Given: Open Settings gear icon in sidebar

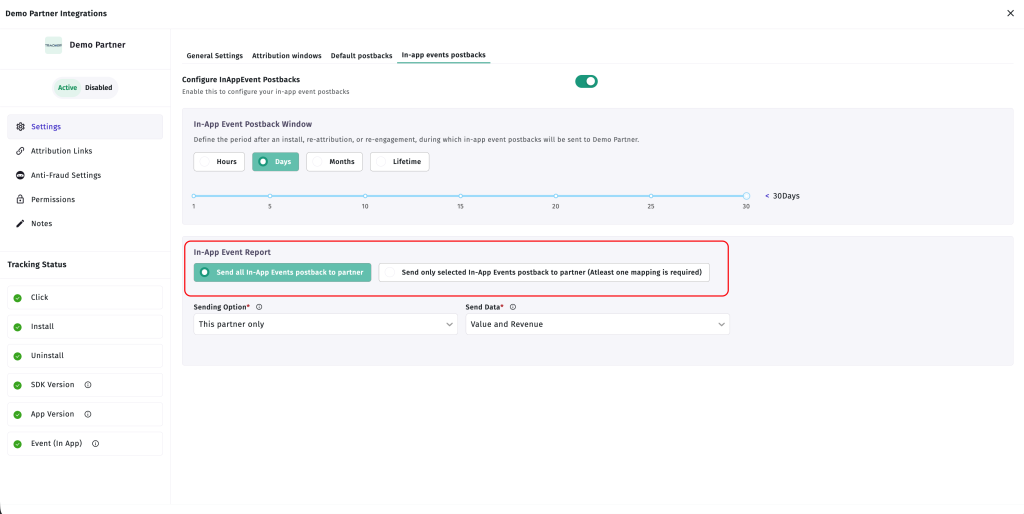Looking at the screenshot, I should pos(20,127).
